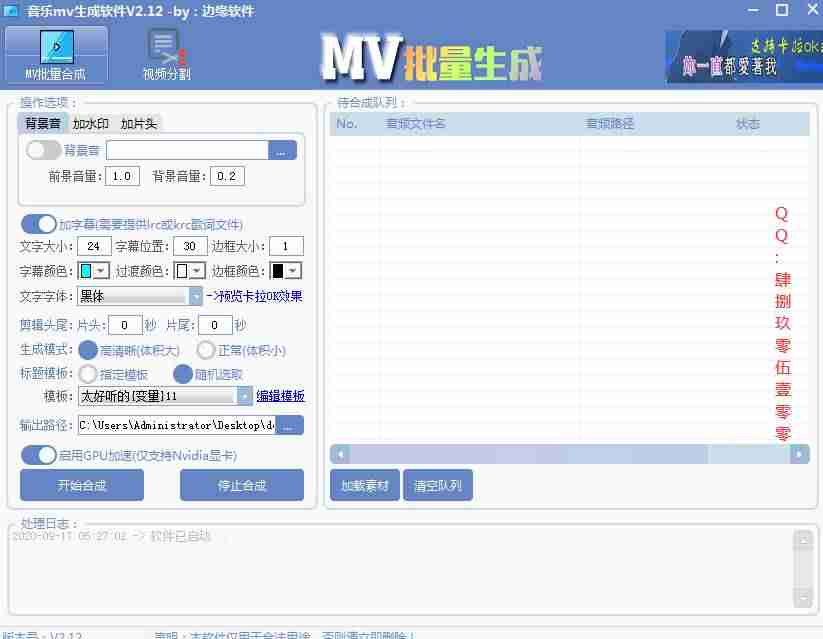Expand the 边框颜色 dropdown arrow
The image size is (823, 639).
(293, 271)
